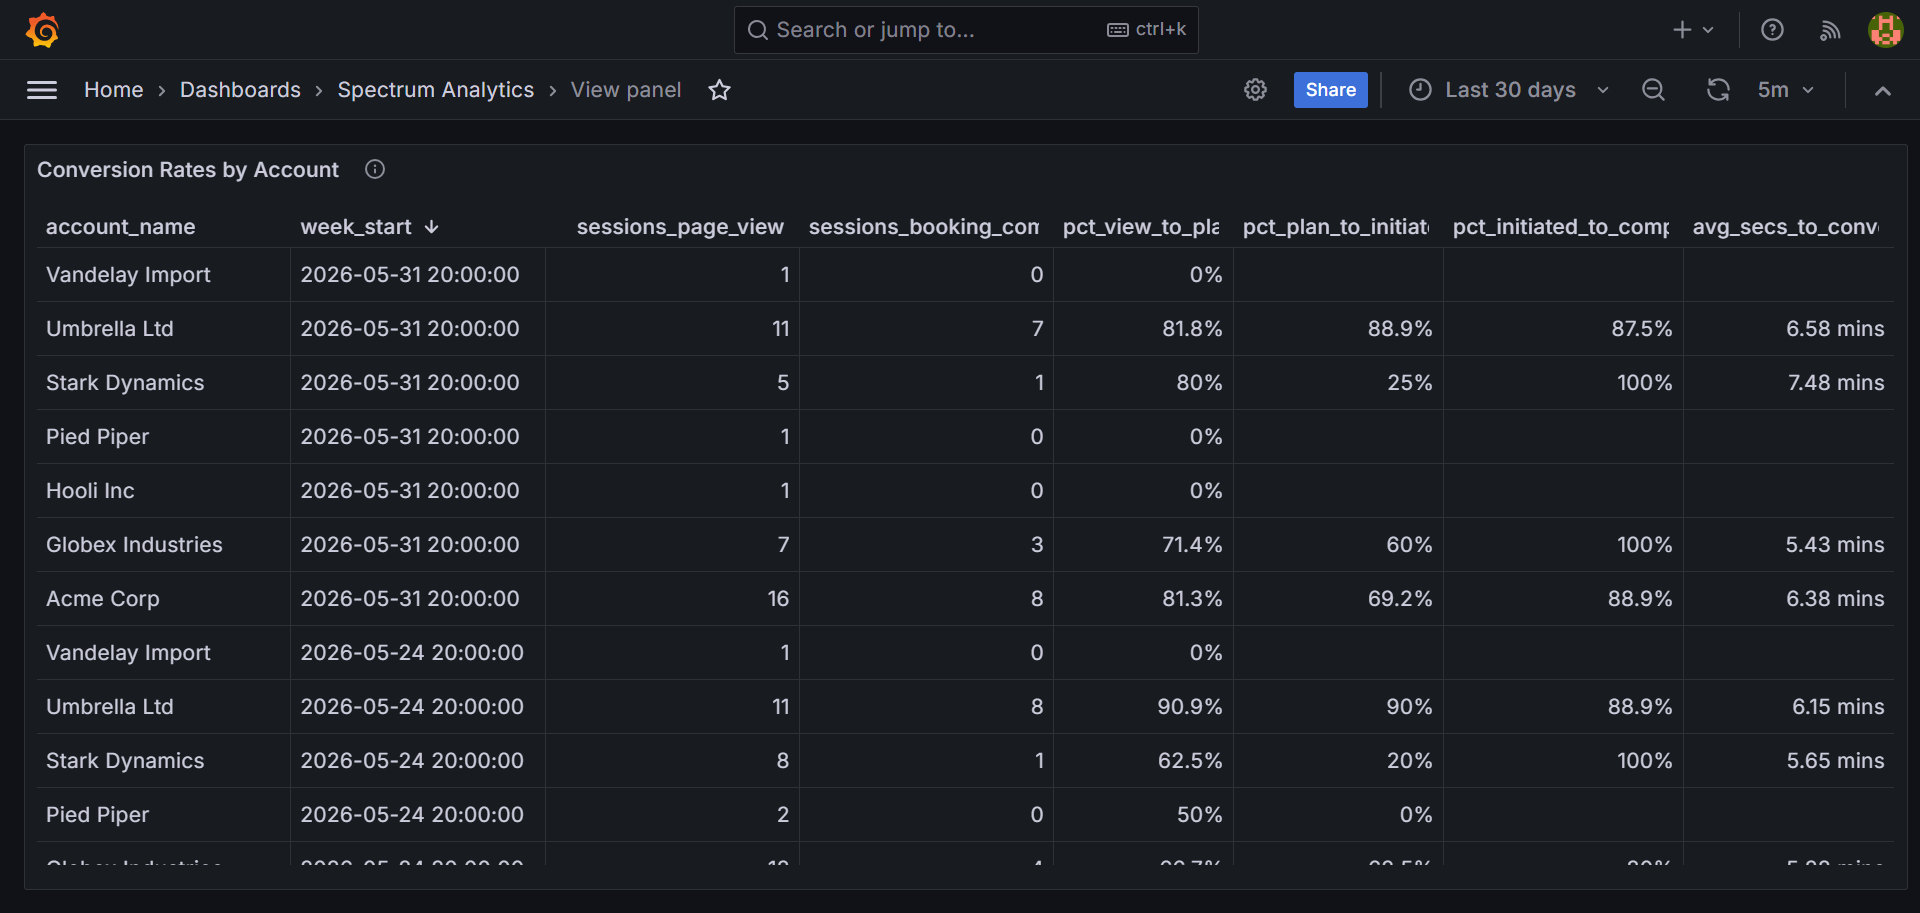Click the Share button
This screenshot has width=1920, height=913.
(1330, 90)
